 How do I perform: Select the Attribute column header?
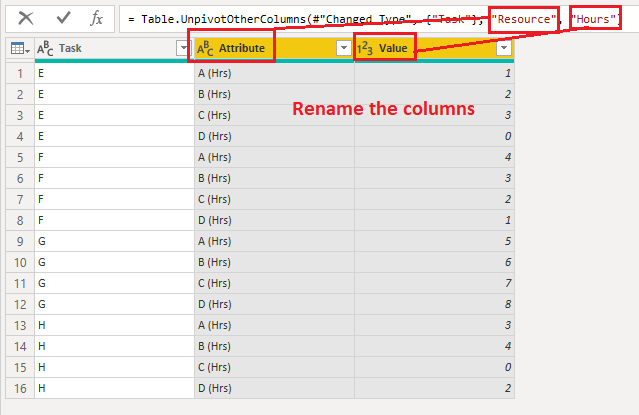pos(274,49)
